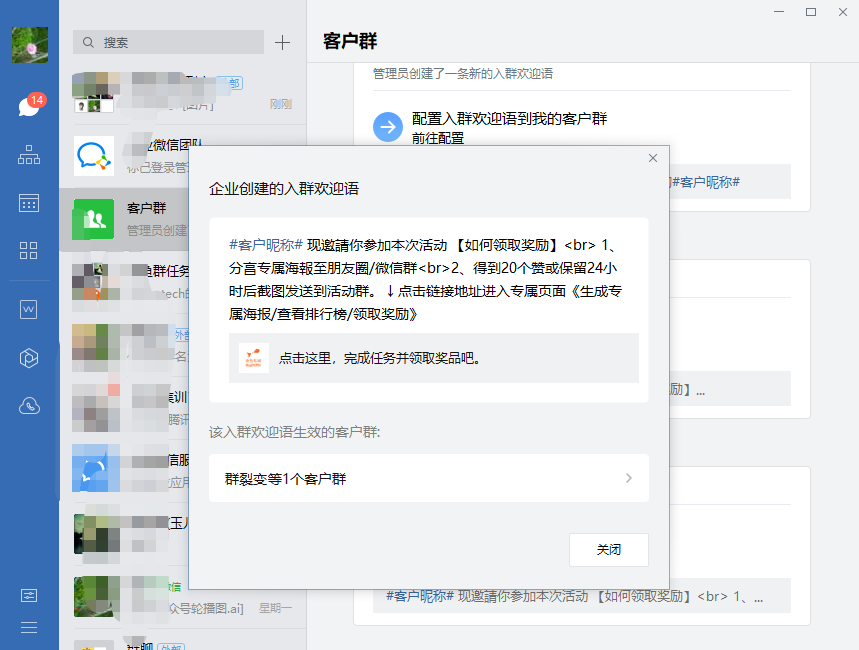This screenshot has width=859, height=650.
Task: Open the WeDoc documents icon in sidebar
Action: point(29,309)
